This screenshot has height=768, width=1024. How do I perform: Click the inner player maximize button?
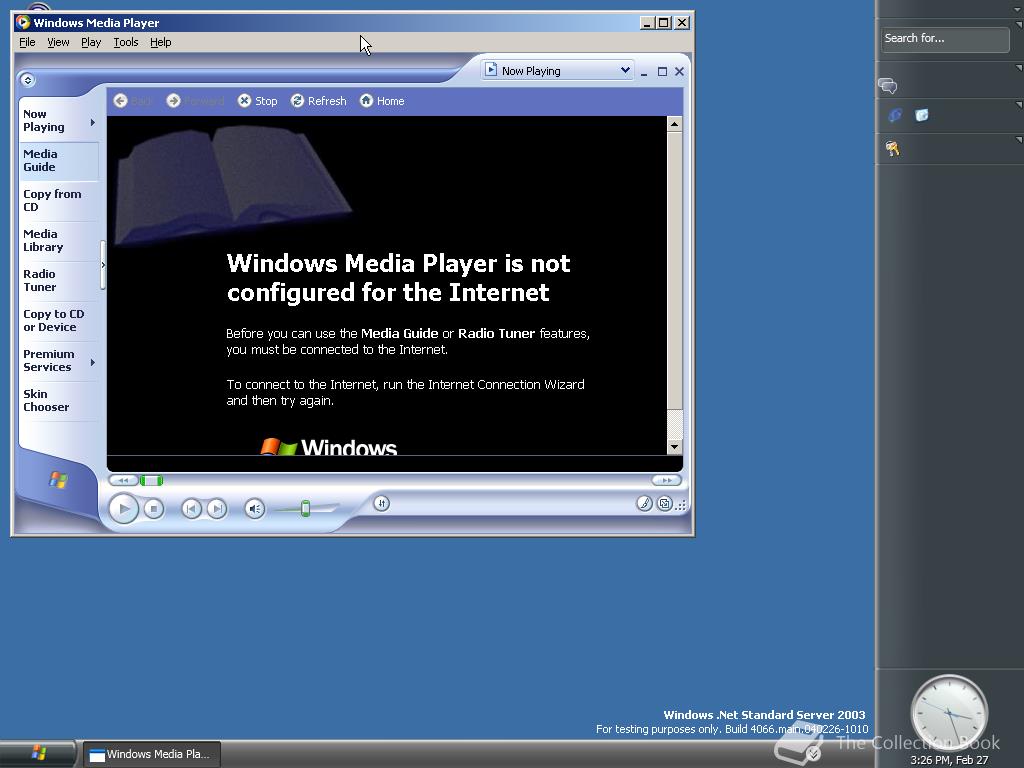[662, 72]
